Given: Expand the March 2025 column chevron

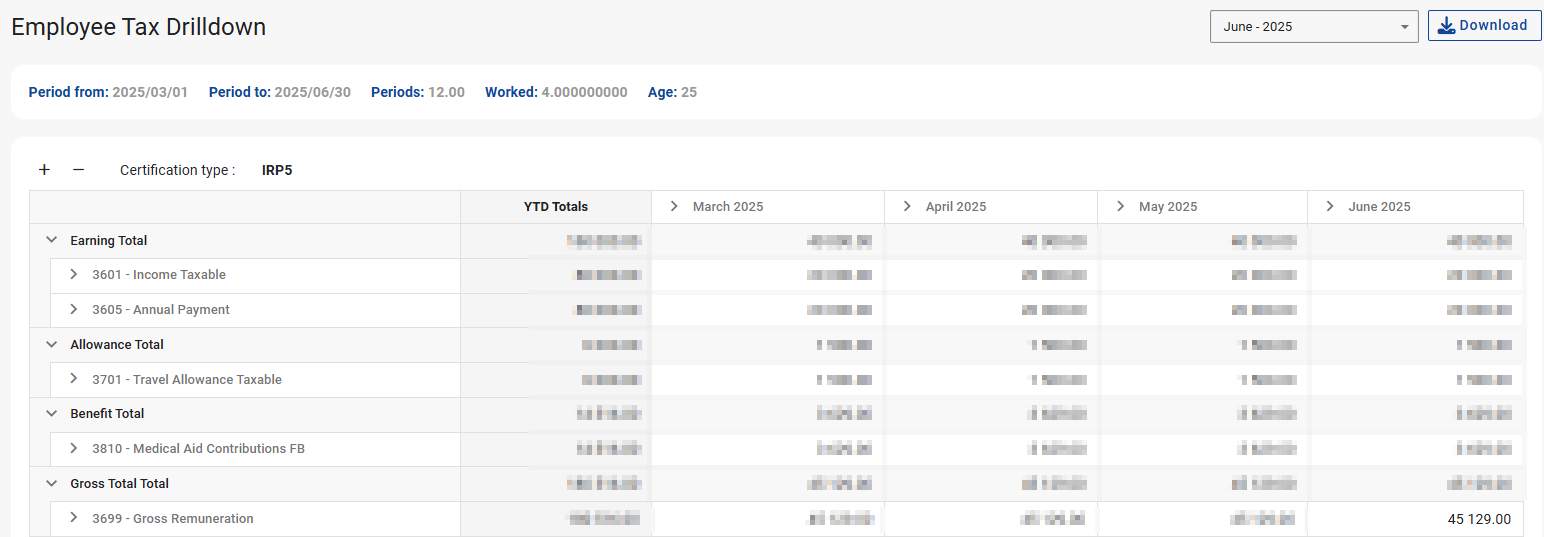Looking at the screenshot, I should (x=674, y=207).
